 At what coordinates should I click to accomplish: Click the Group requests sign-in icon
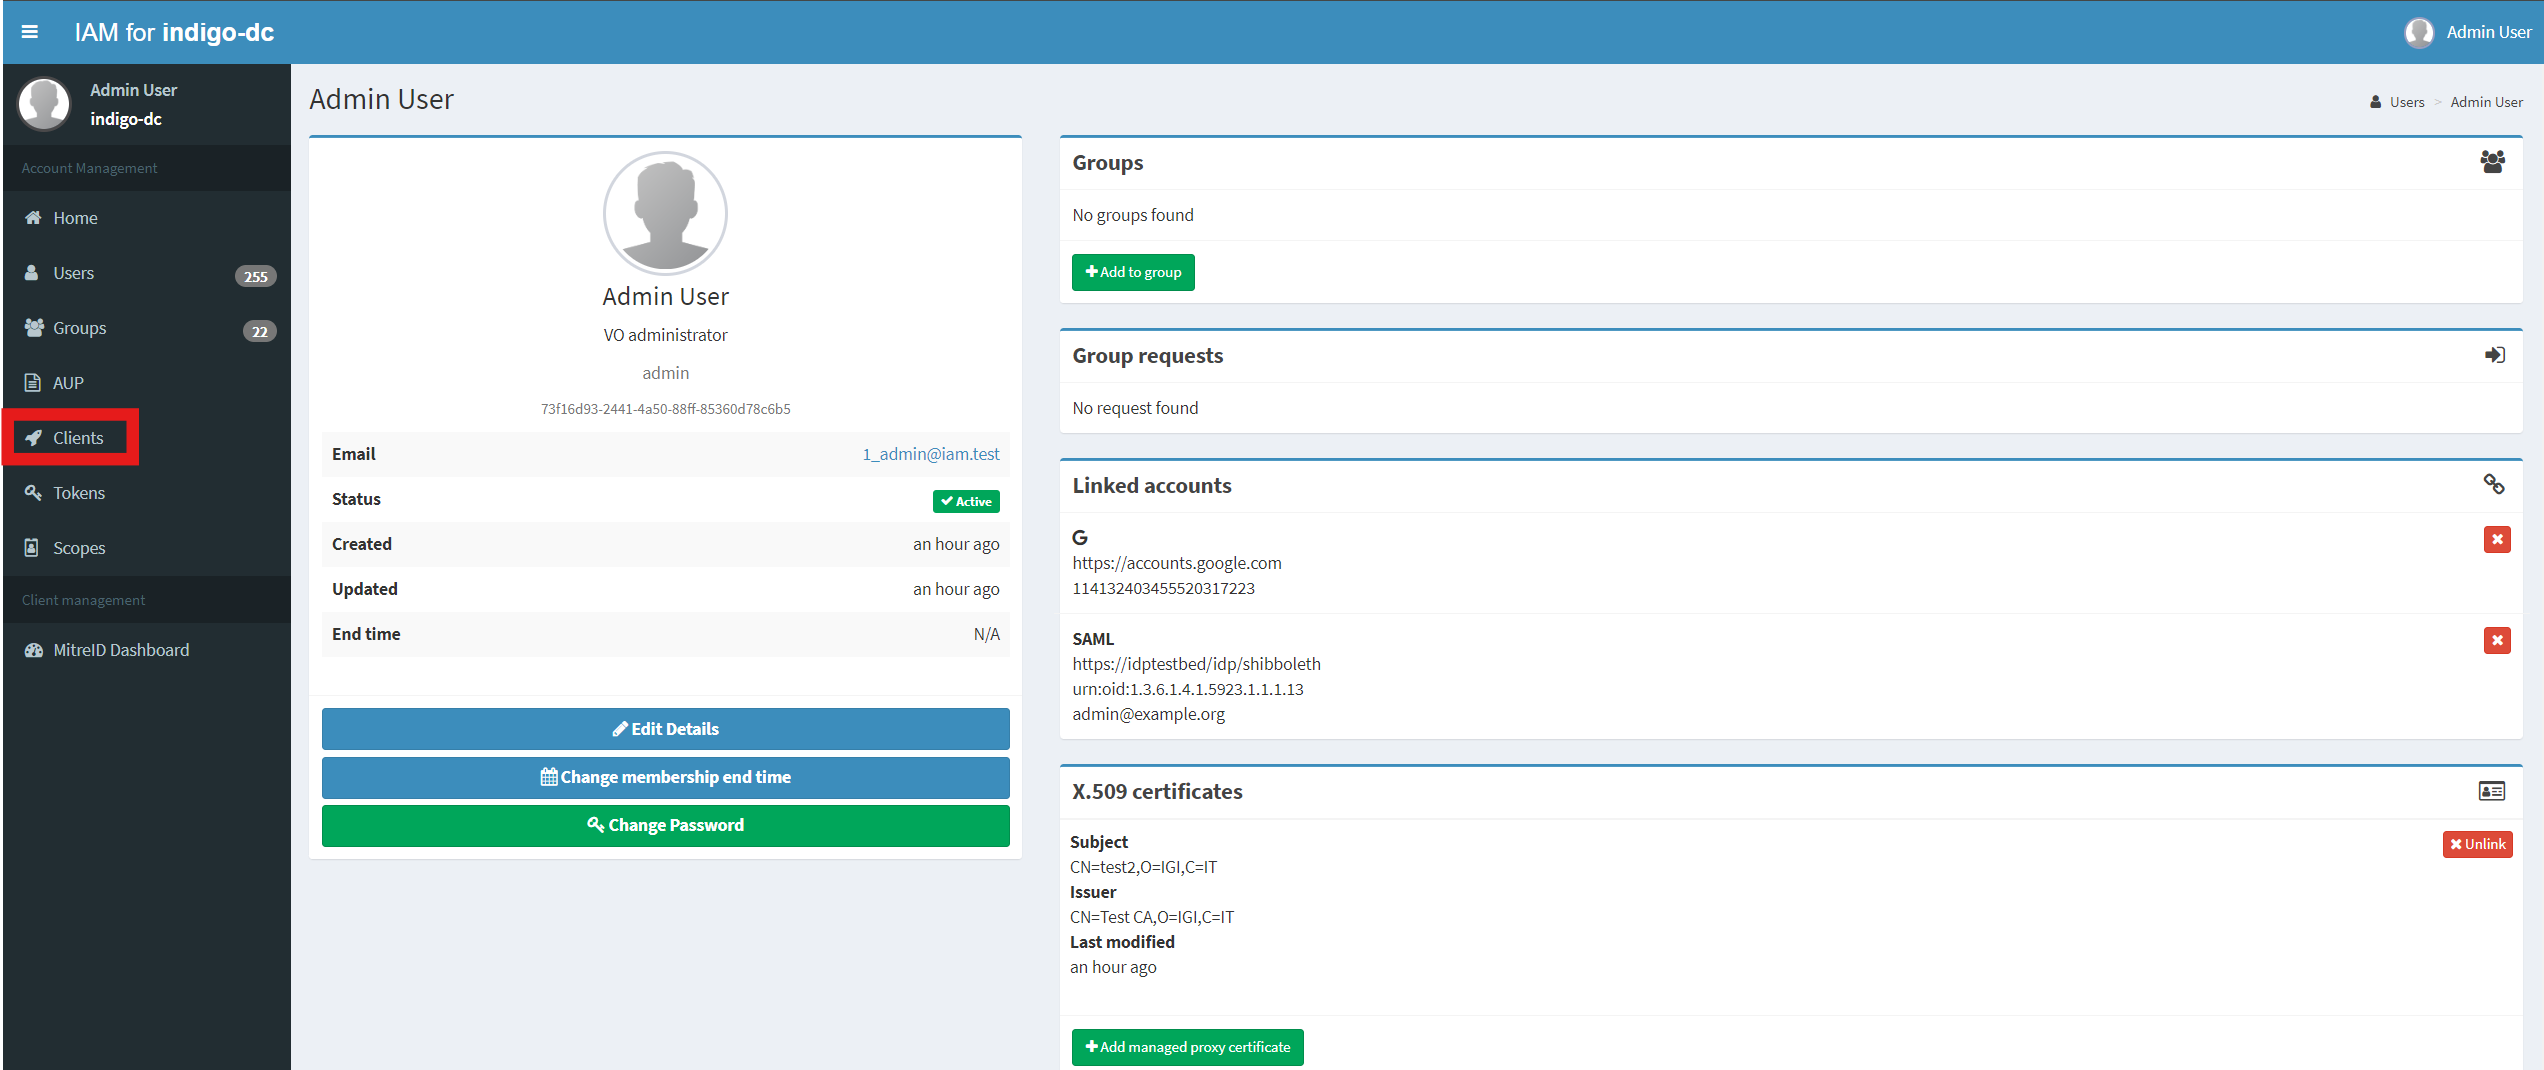coord(2494,355)
